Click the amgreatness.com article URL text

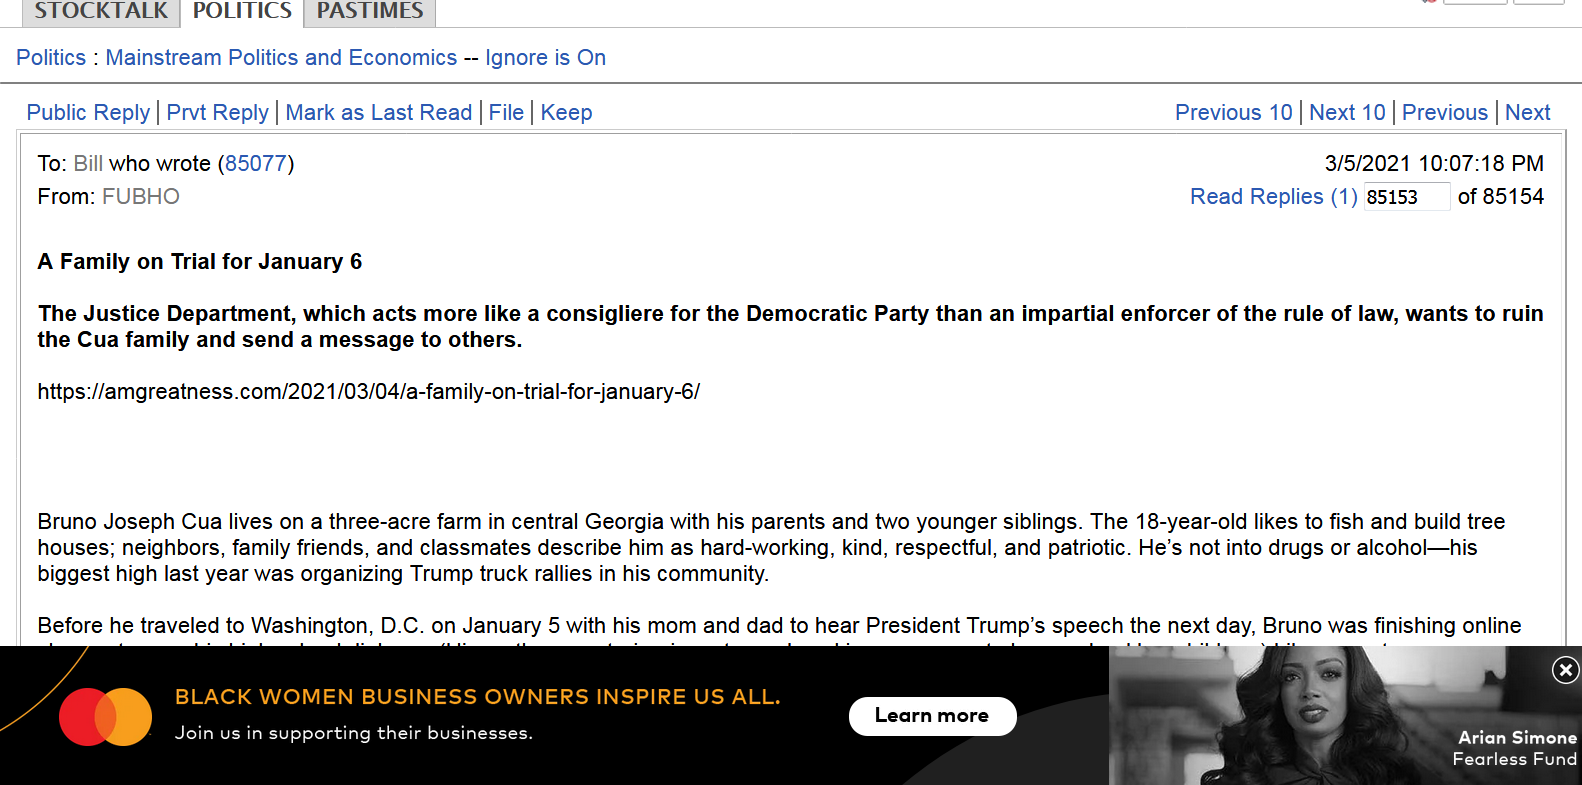point(369,392)
